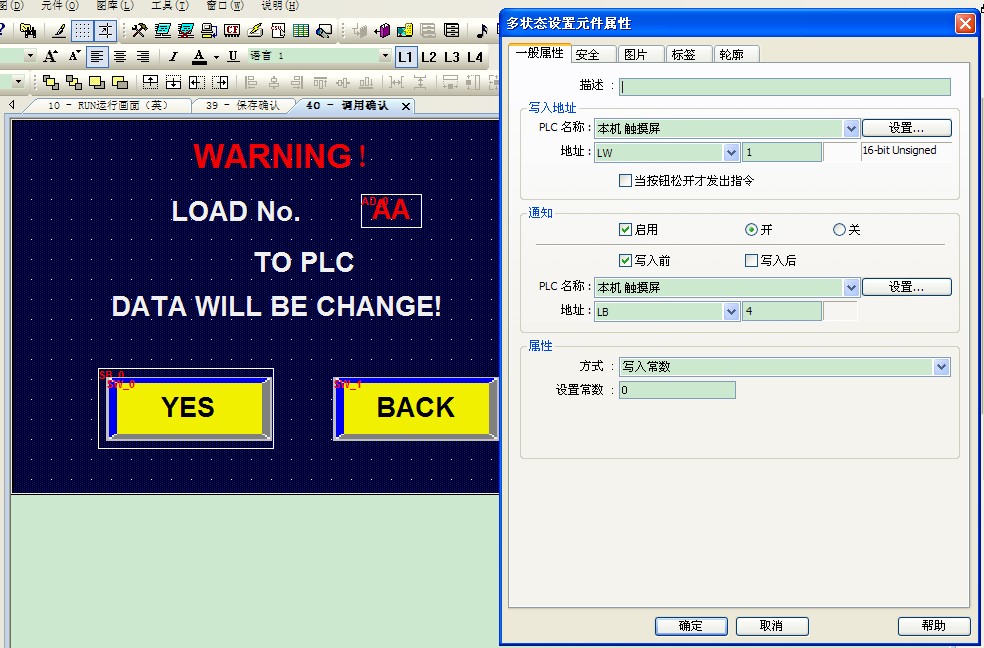Open the PLC 名称 dropdown under 写入地址
The image size is (984, 648).
pos(851,127)
